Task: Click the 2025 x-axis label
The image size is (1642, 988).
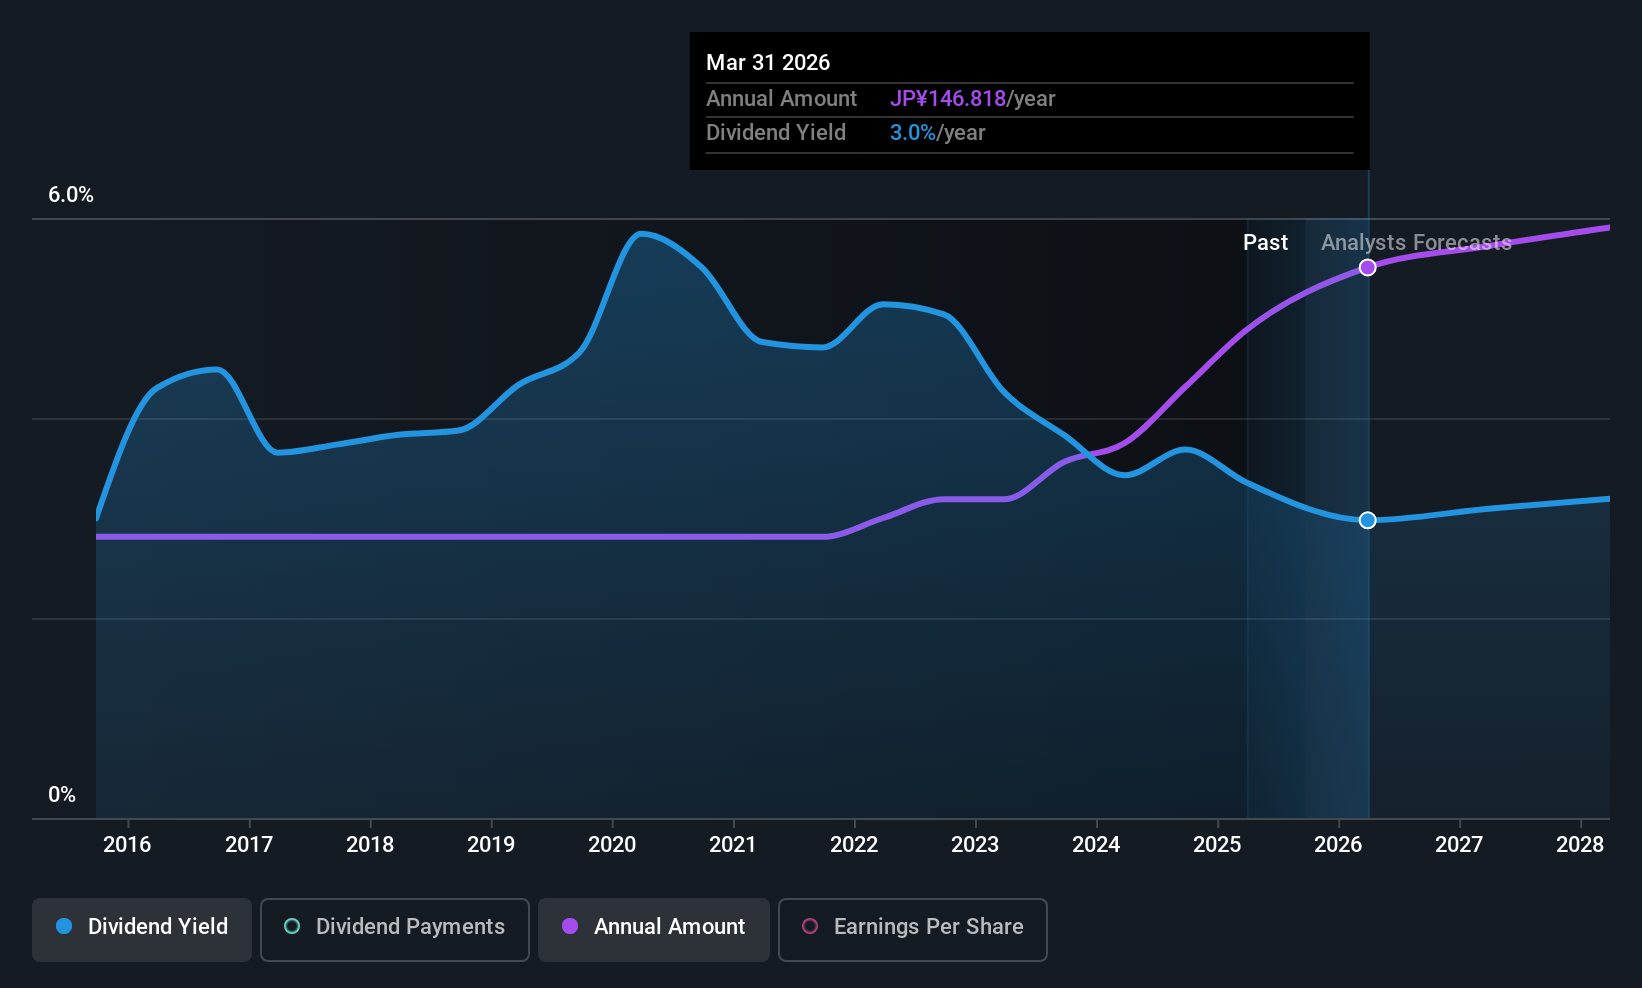Action: coord(1217,845)
